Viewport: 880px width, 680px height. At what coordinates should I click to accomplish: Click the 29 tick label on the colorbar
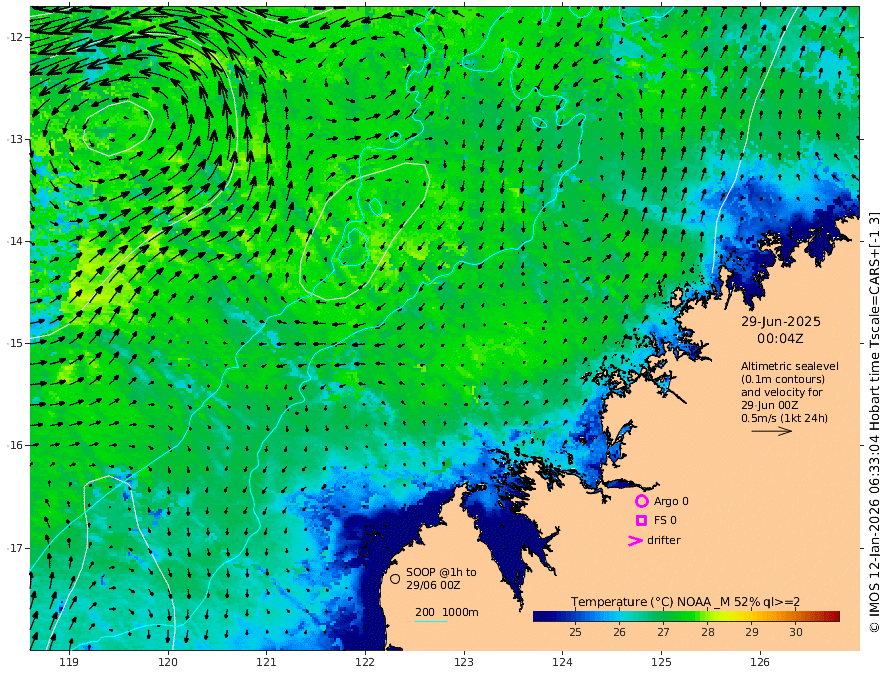pyautogui.click(x=751, y=632)
